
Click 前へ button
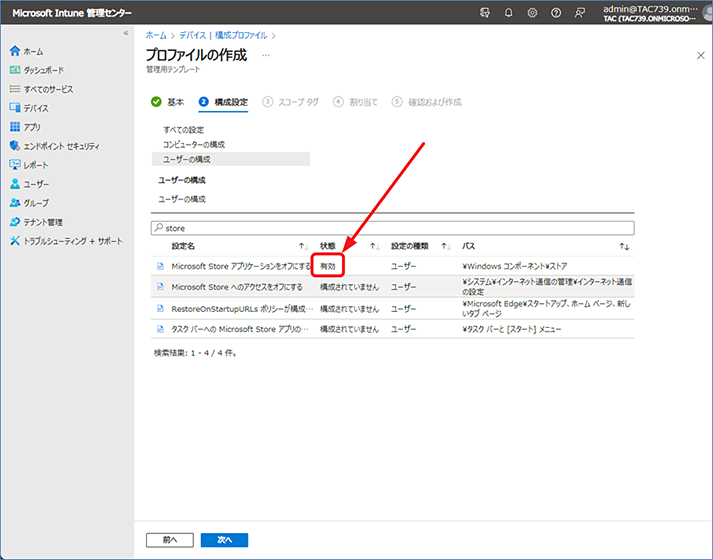click(x=170, y=540)
